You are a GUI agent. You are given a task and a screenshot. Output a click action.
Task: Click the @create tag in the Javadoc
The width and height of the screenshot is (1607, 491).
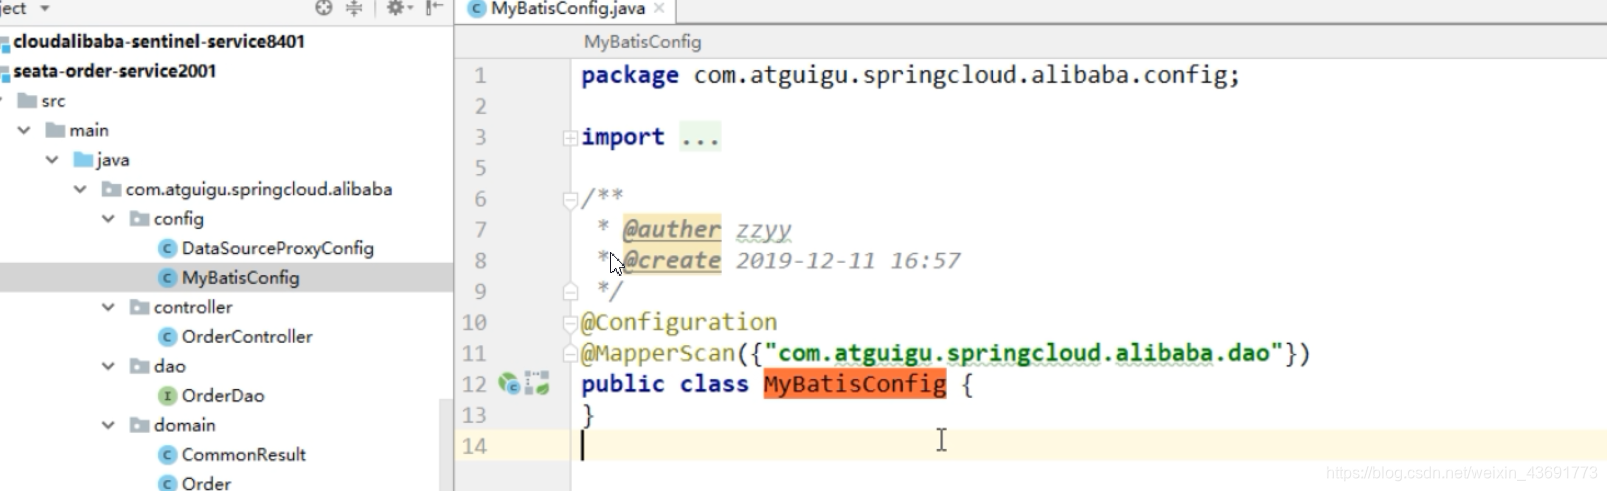click(671, 261)
